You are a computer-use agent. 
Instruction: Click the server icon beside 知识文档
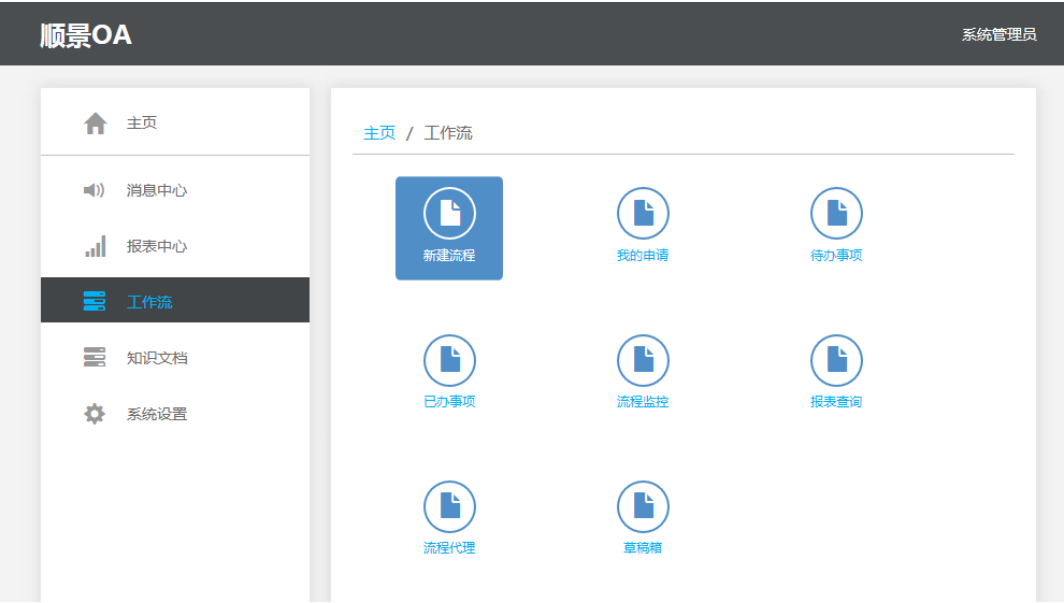pyautogui.click(x=94, y=358)
